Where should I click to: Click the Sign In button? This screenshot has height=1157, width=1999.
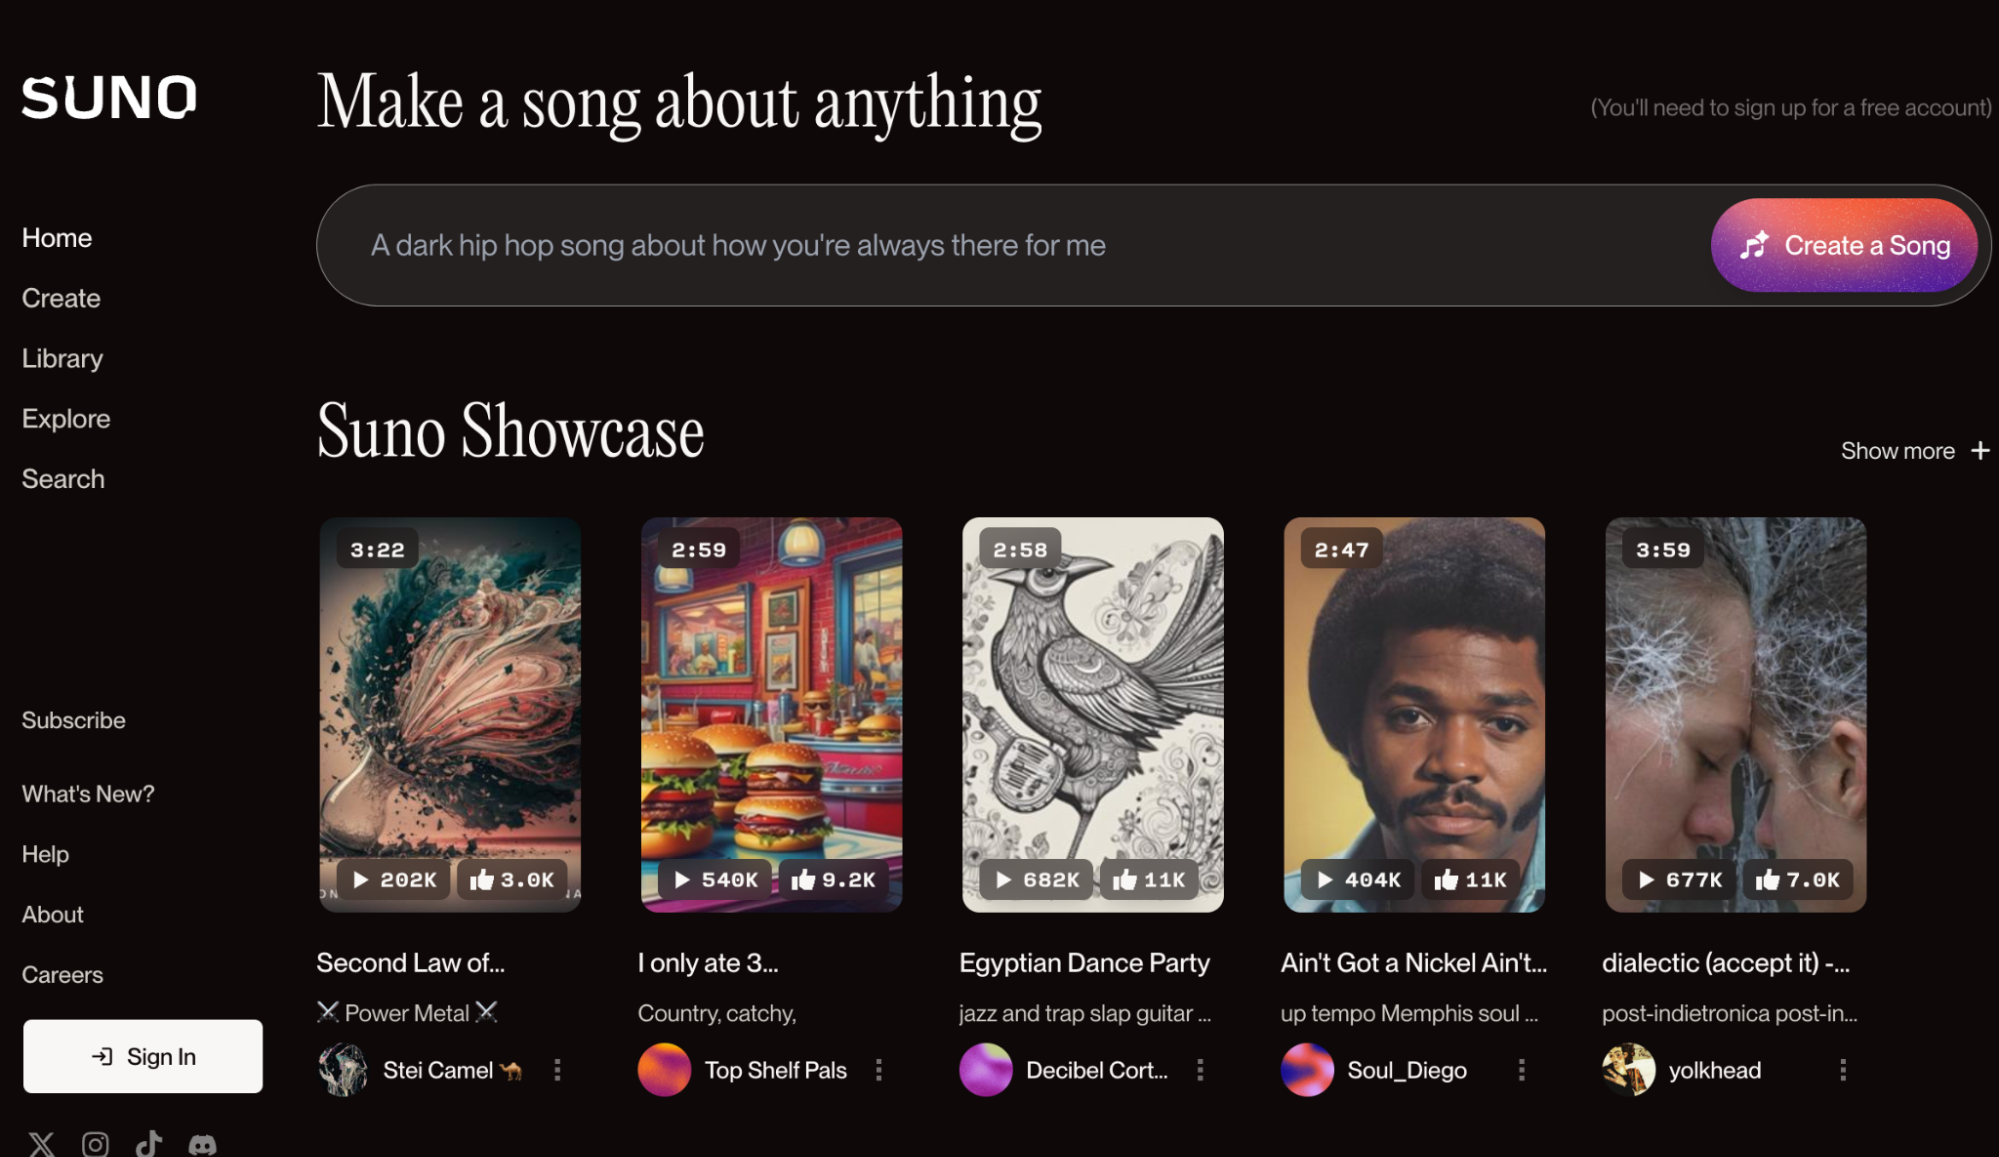(142, 1056)
